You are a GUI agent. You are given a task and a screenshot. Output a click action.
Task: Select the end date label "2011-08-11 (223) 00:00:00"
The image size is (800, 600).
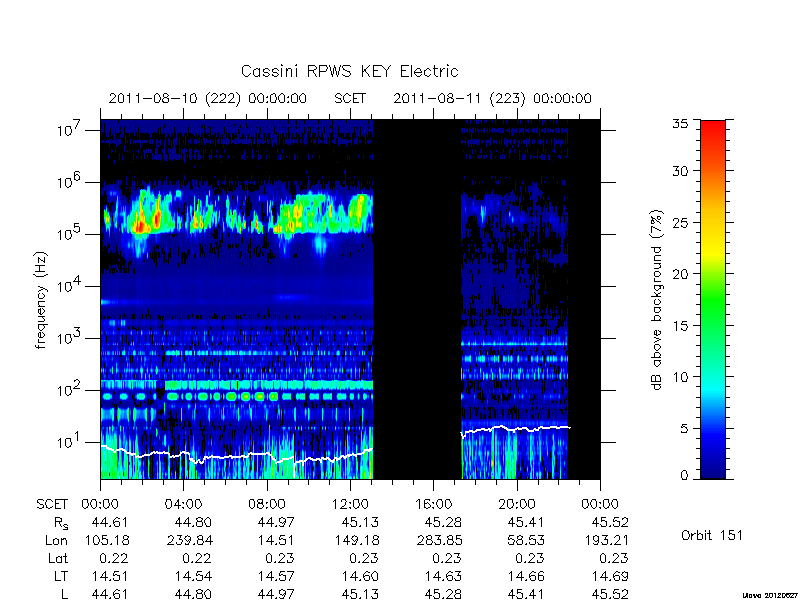492,98
